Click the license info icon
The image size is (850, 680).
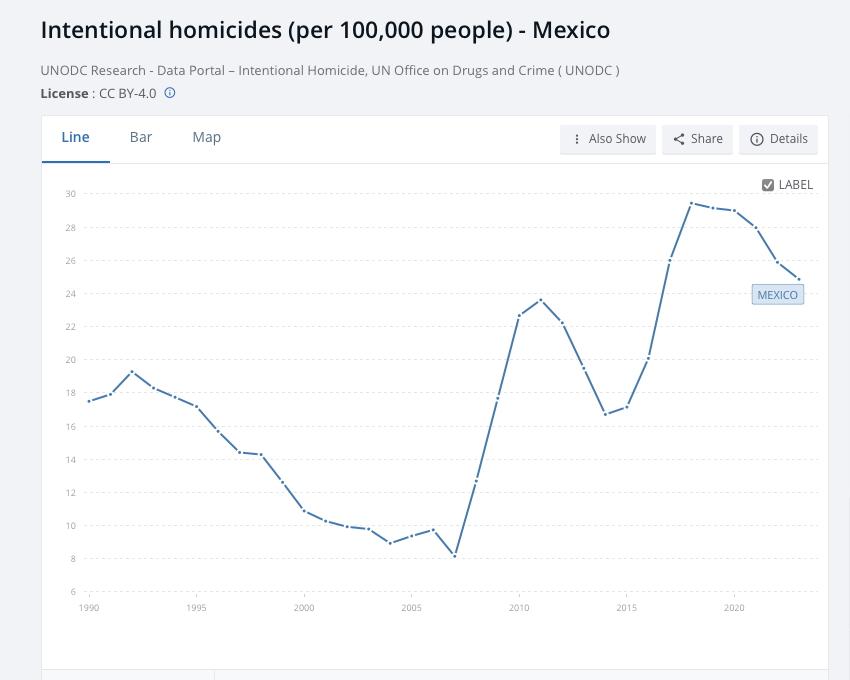[170, 93]
